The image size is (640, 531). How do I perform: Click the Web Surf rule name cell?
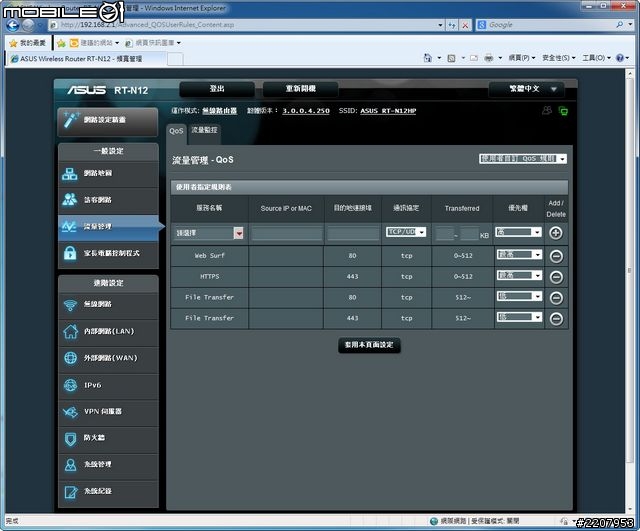tap(209, 256)
